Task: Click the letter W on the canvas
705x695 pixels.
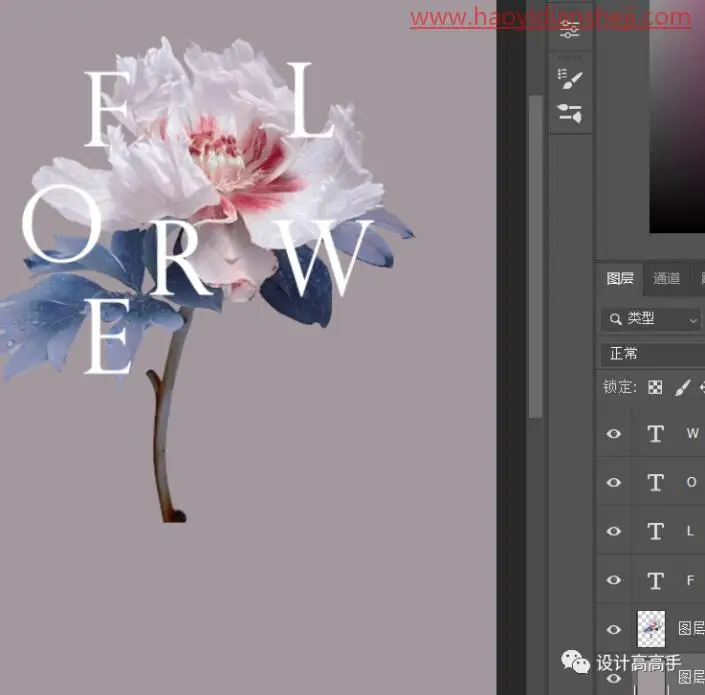Action: tap(325, 258)
